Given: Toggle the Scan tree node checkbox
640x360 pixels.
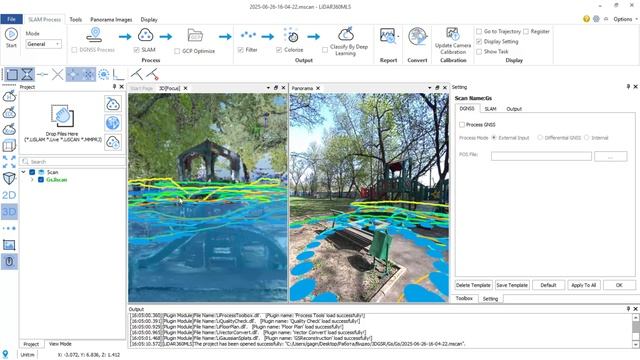Looking at the screenshot, I should [32, 172].
